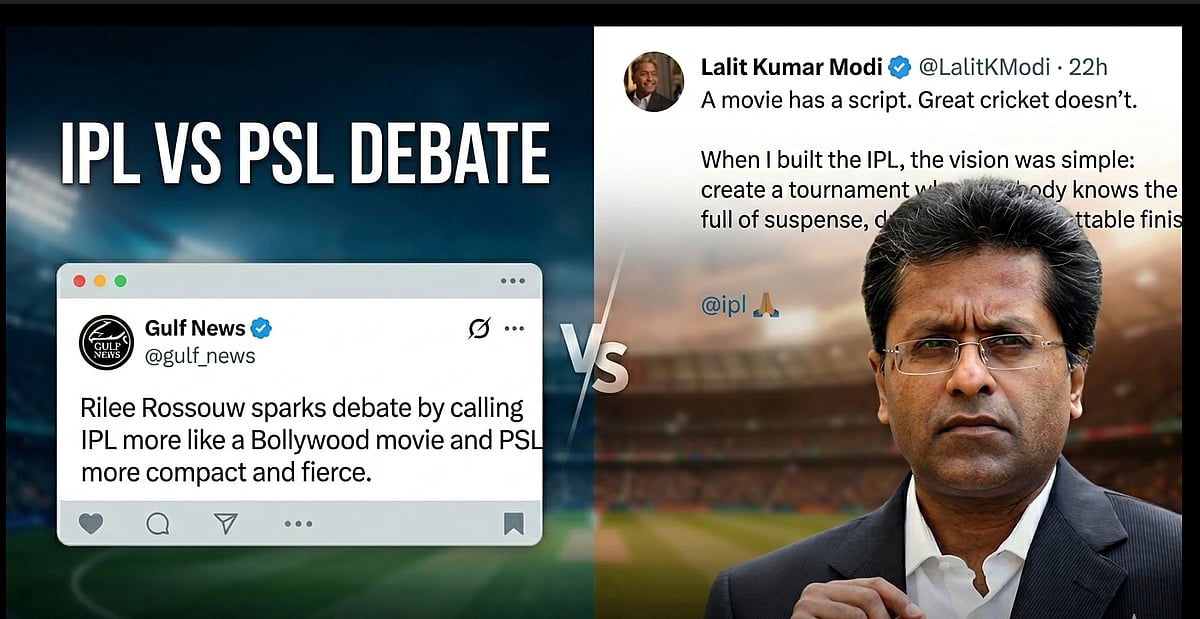
Task: Click the yellow window dot
Action: pos(99,281)
